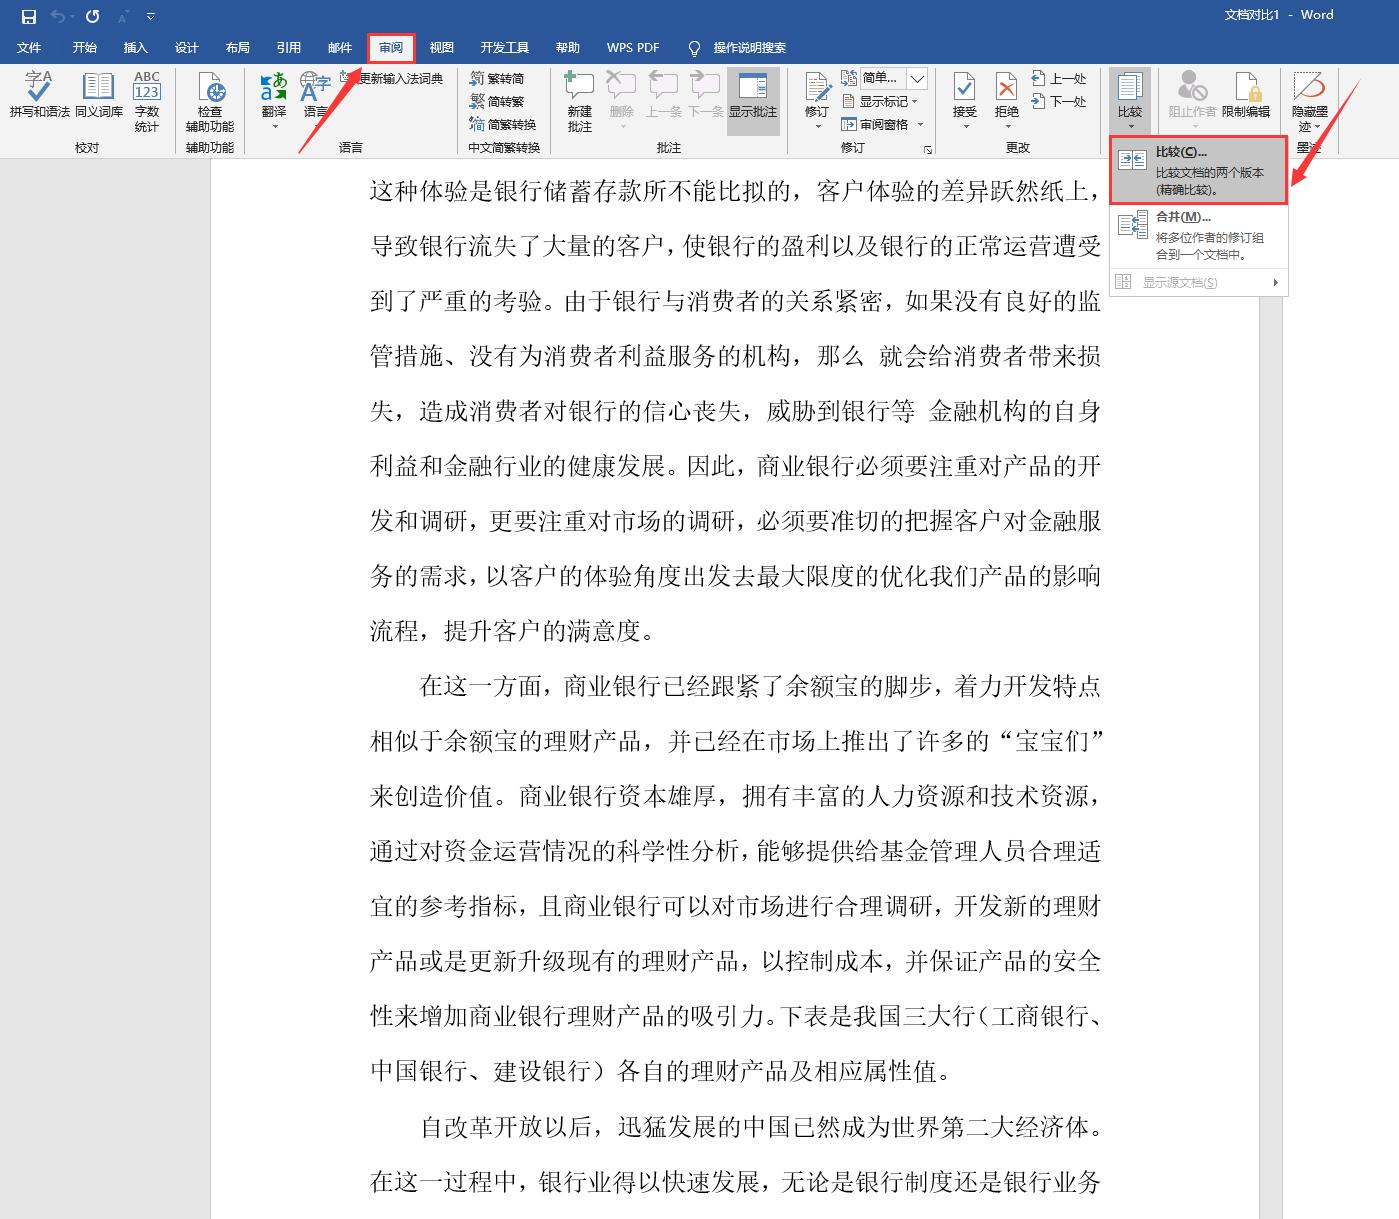Run 检查辅助功能 (Accessibility Checker)
The height and width of the screenshot is (1219, 1399).
209,98
